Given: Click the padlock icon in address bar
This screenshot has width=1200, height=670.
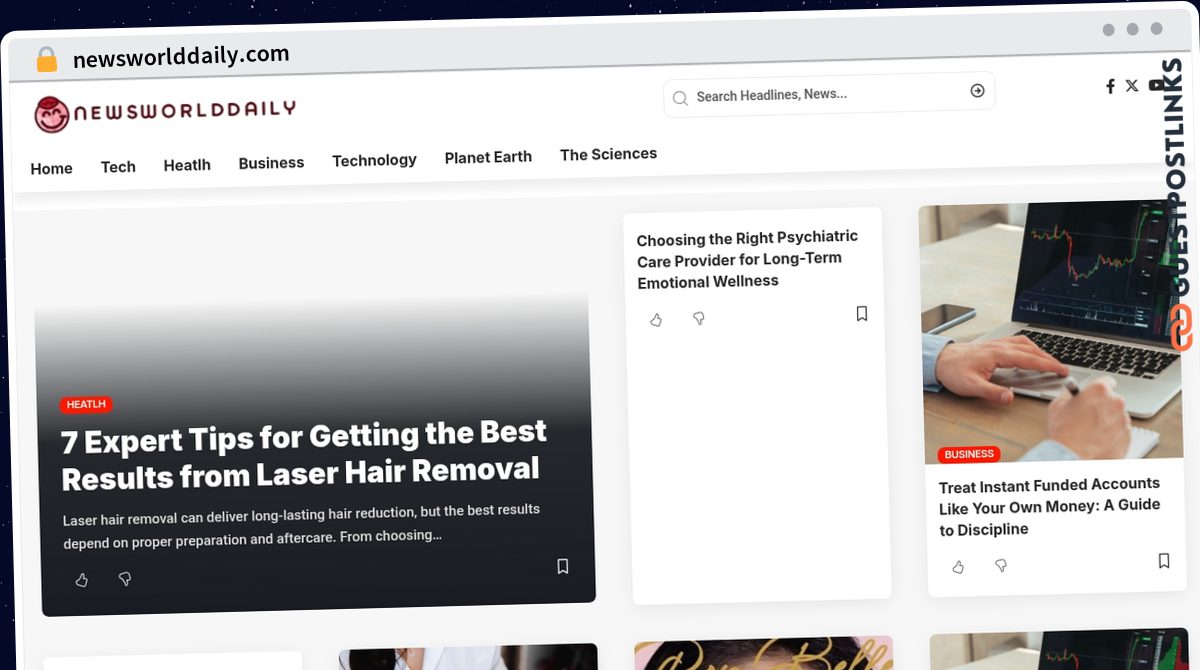Looking at the screenshot, I should click(47, 60).
